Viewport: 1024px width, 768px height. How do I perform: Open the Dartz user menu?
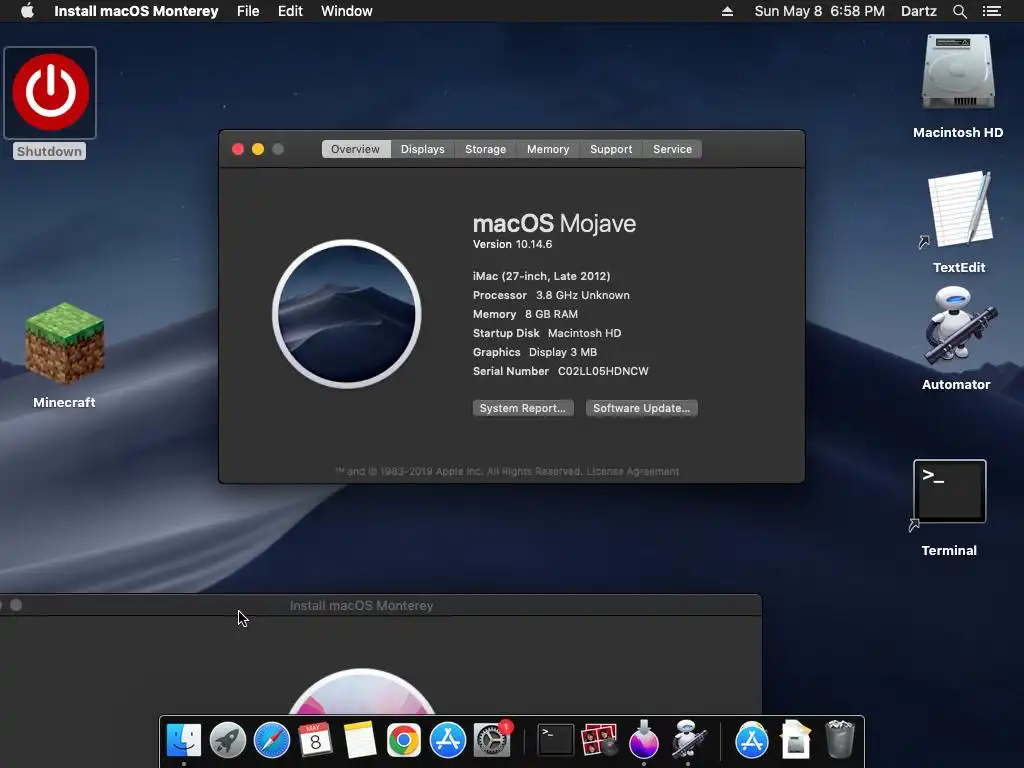[918, 11]
